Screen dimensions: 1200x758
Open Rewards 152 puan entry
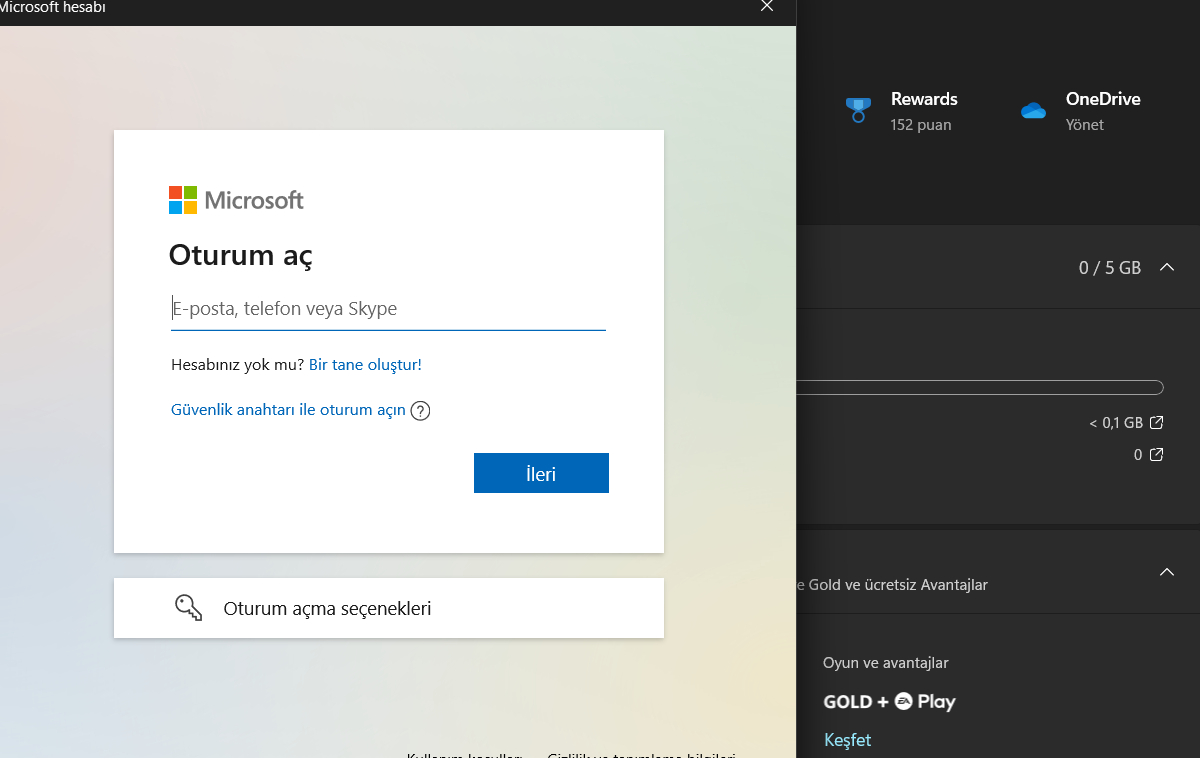(x=901, y=111)
